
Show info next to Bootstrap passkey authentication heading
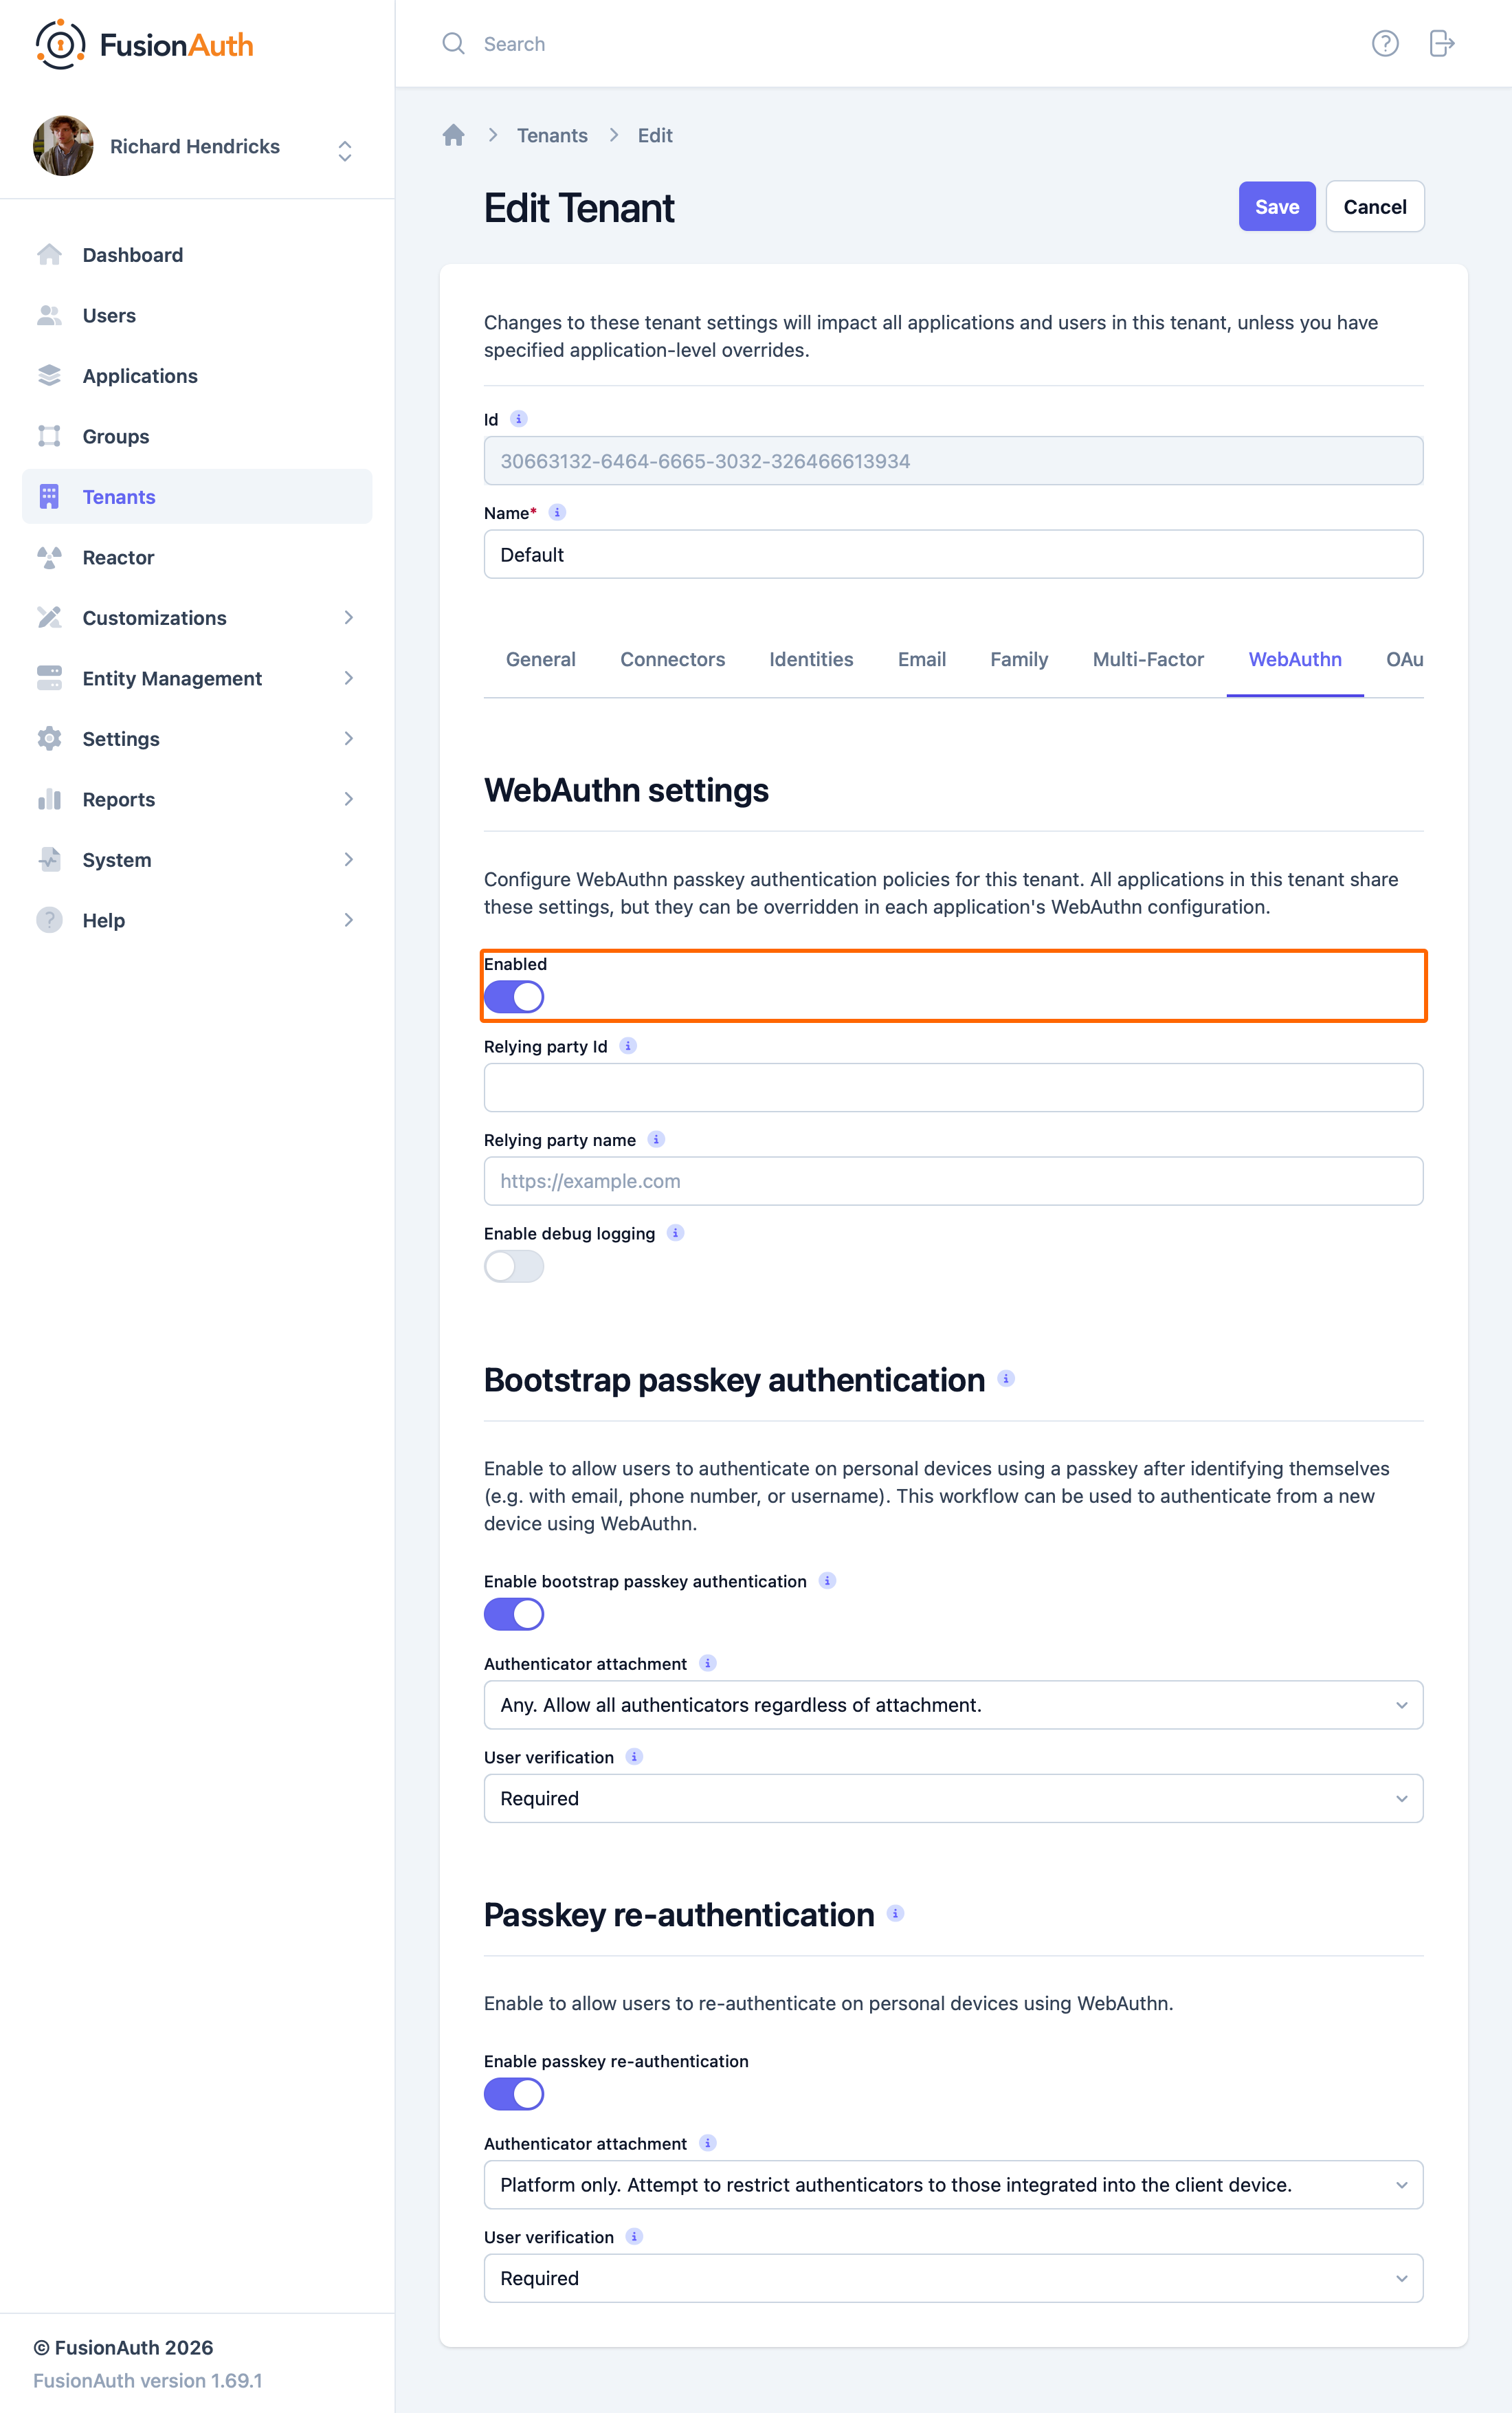(x=1006, y=1378)
